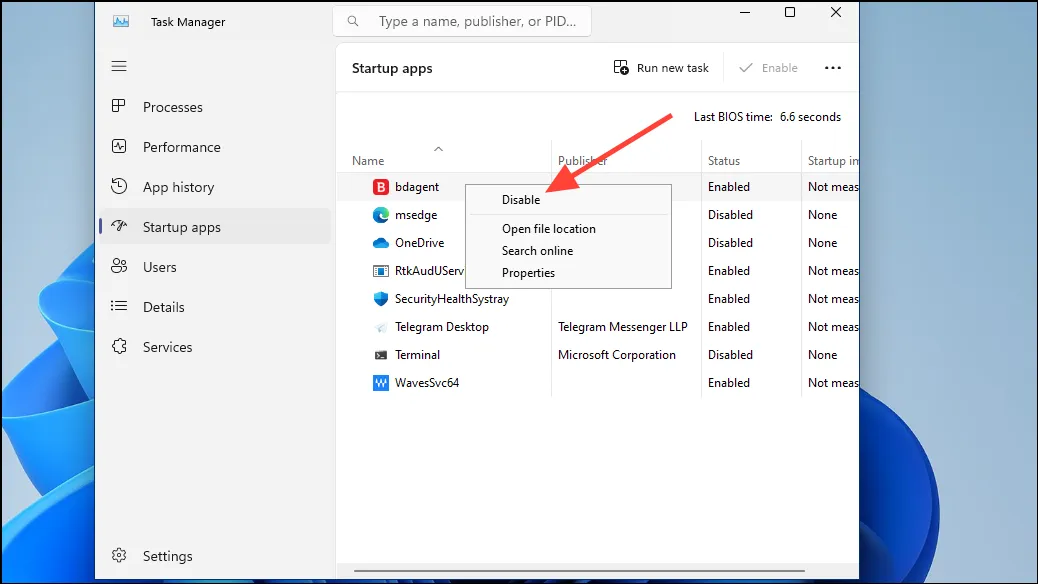Open the Users sidebar icon
The height and width of the screenshot is (584, 1038).
pyautogui.click(x=119, y=267)
